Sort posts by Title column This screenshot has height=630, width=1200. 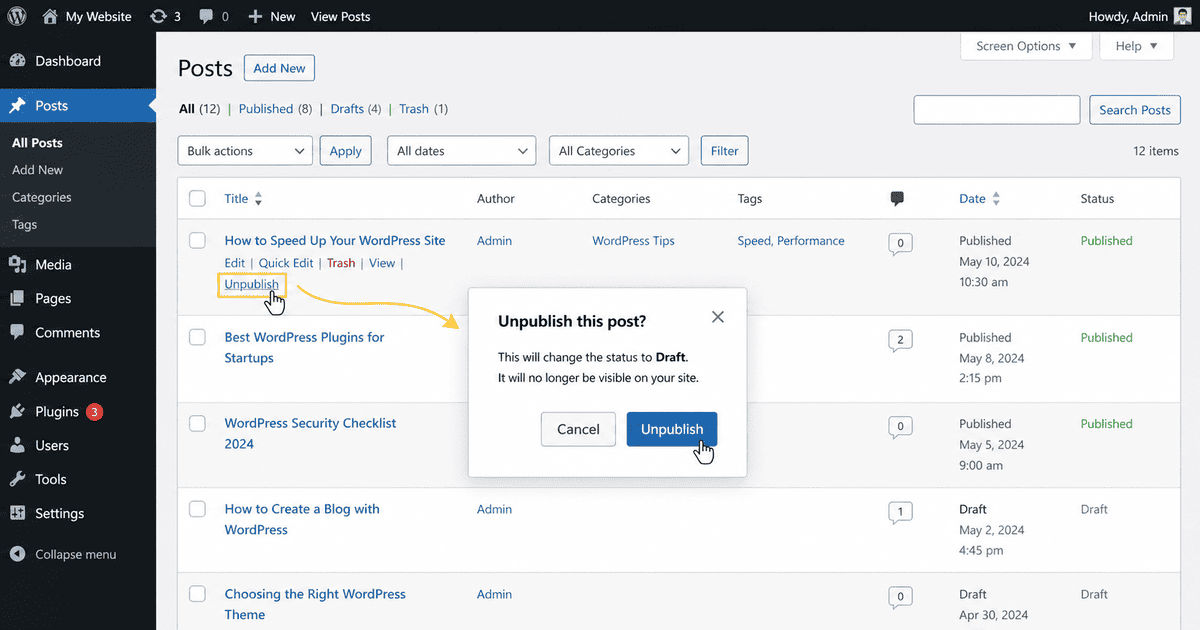pos(243,199)
